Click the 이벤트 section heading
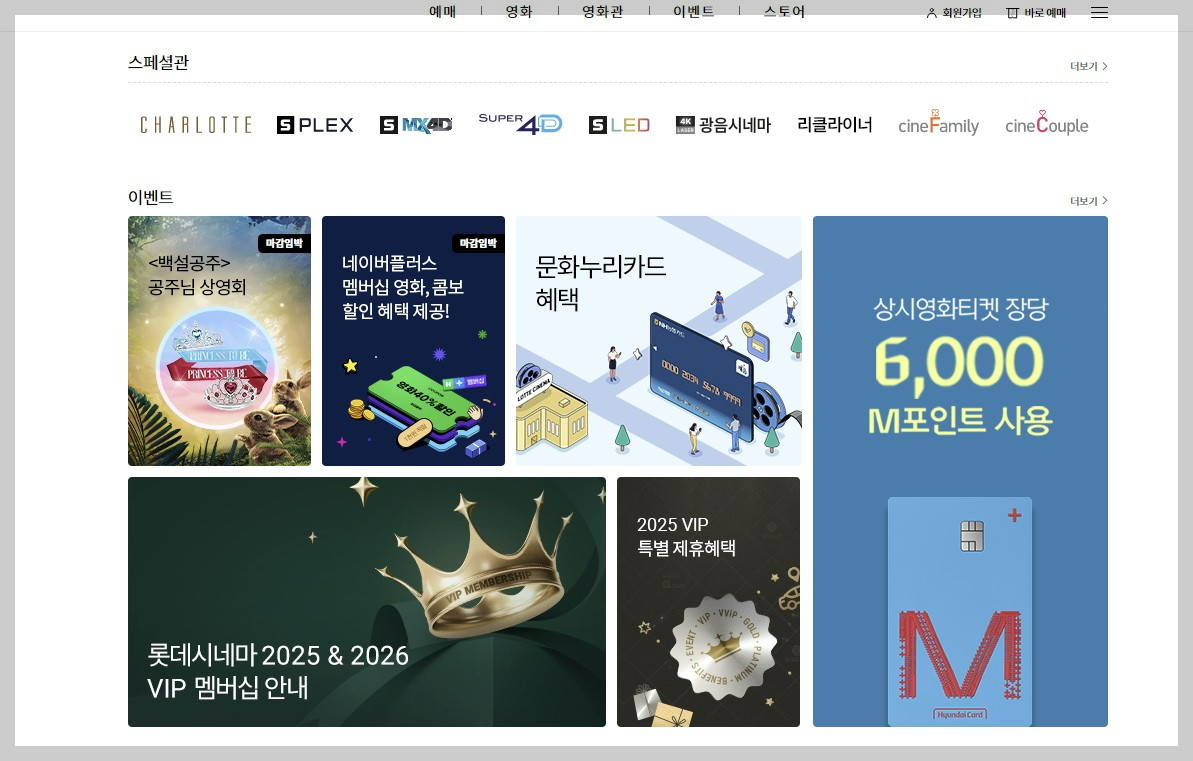Image resolution: width=1193 pixels, height=761 pixels. (x=151, y=197)
